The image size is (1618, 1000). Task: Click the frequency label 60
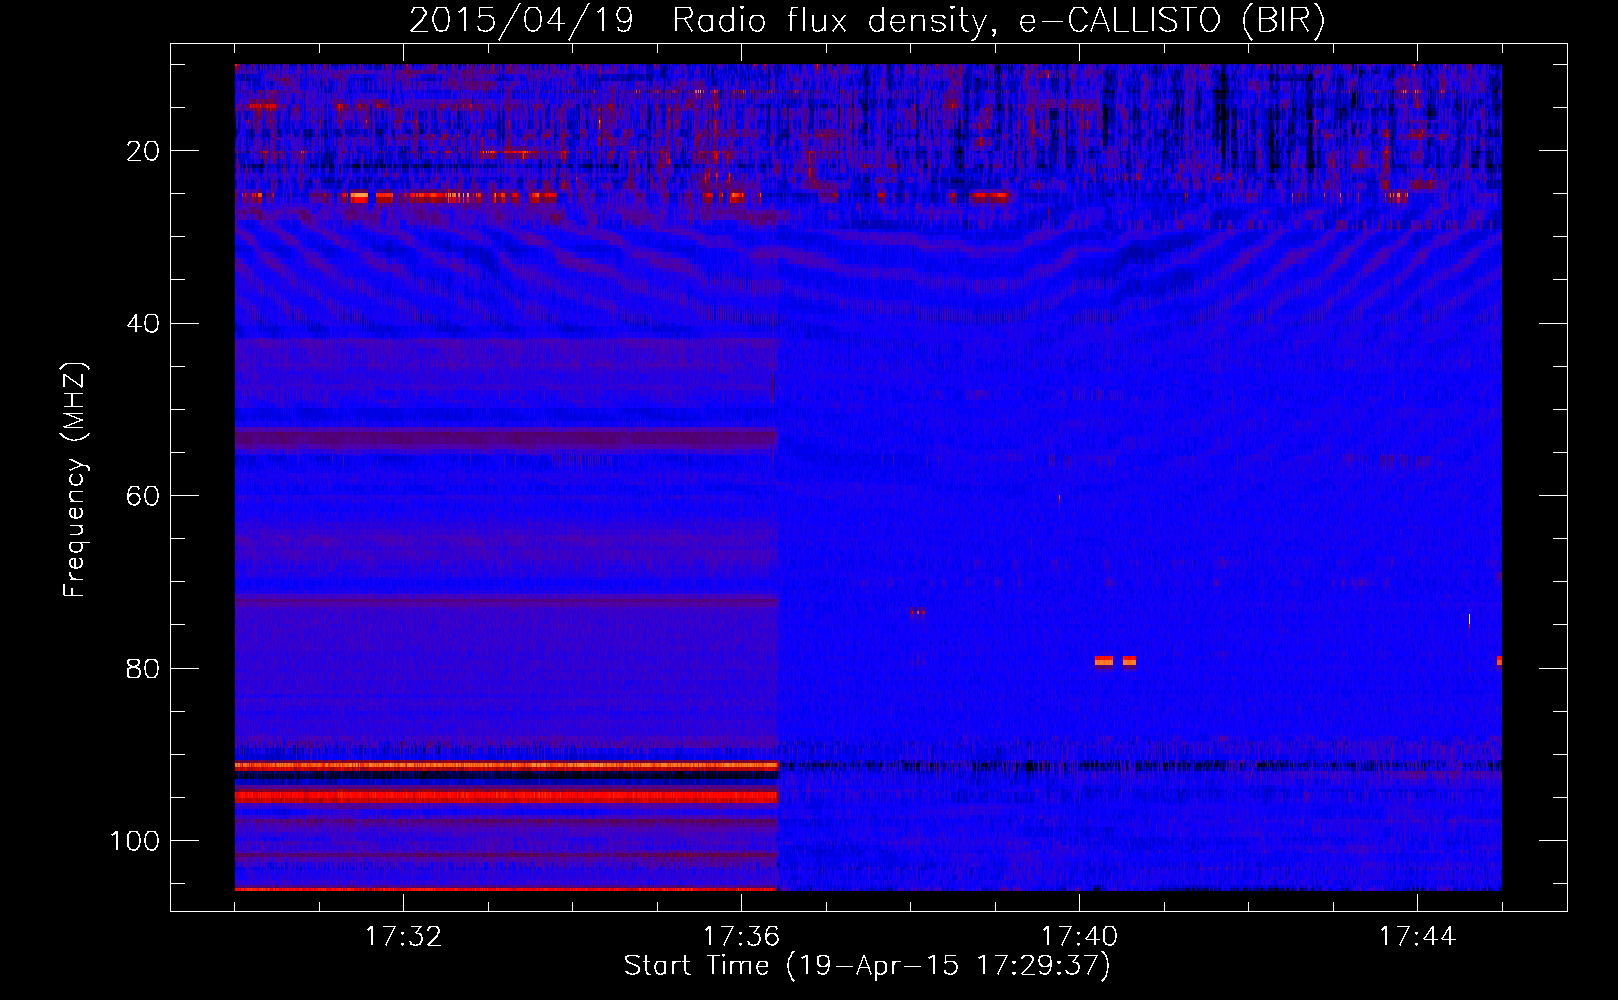click(x=144, y=496)
